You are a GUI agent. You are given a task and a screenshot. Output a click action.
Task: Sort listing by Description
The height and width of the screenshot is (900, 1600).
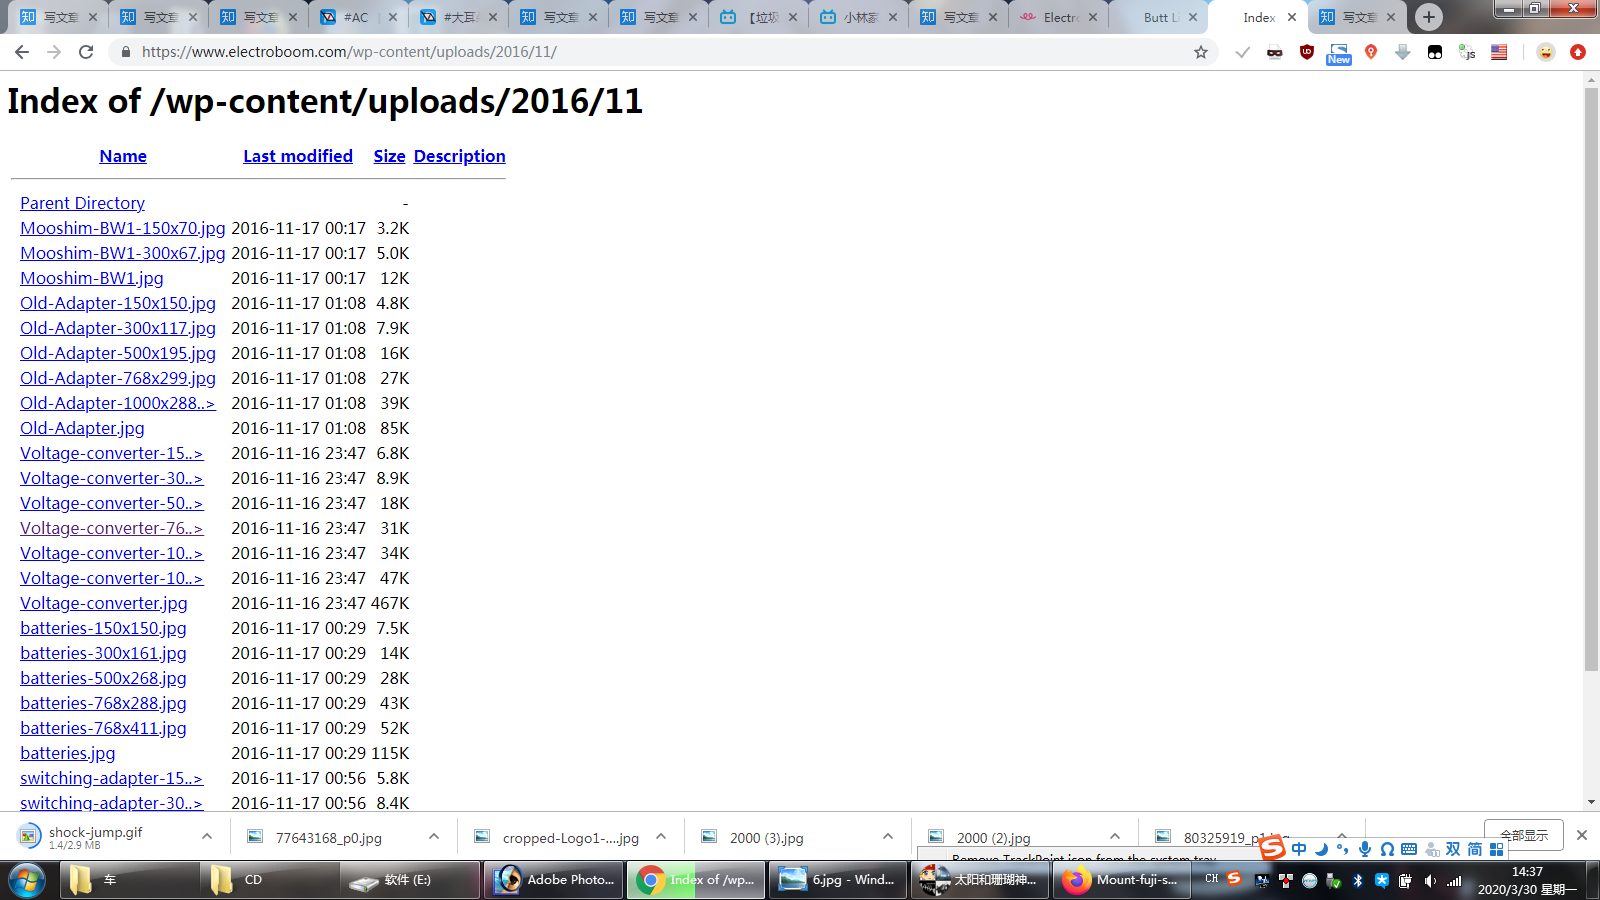(460, 156)
